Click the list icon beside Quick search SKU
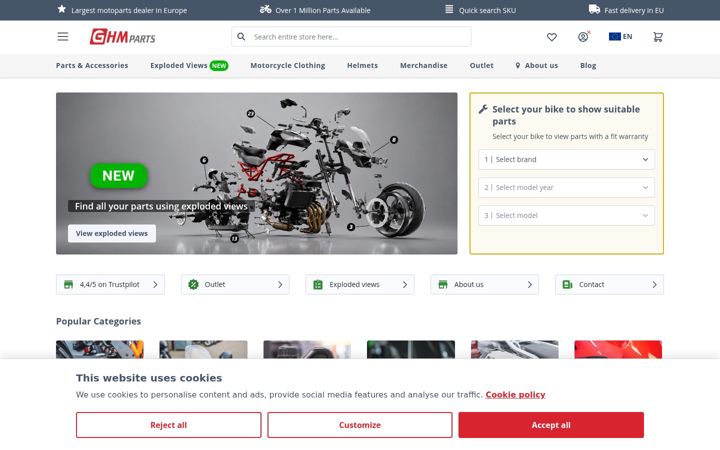 [x=449, y=9]
